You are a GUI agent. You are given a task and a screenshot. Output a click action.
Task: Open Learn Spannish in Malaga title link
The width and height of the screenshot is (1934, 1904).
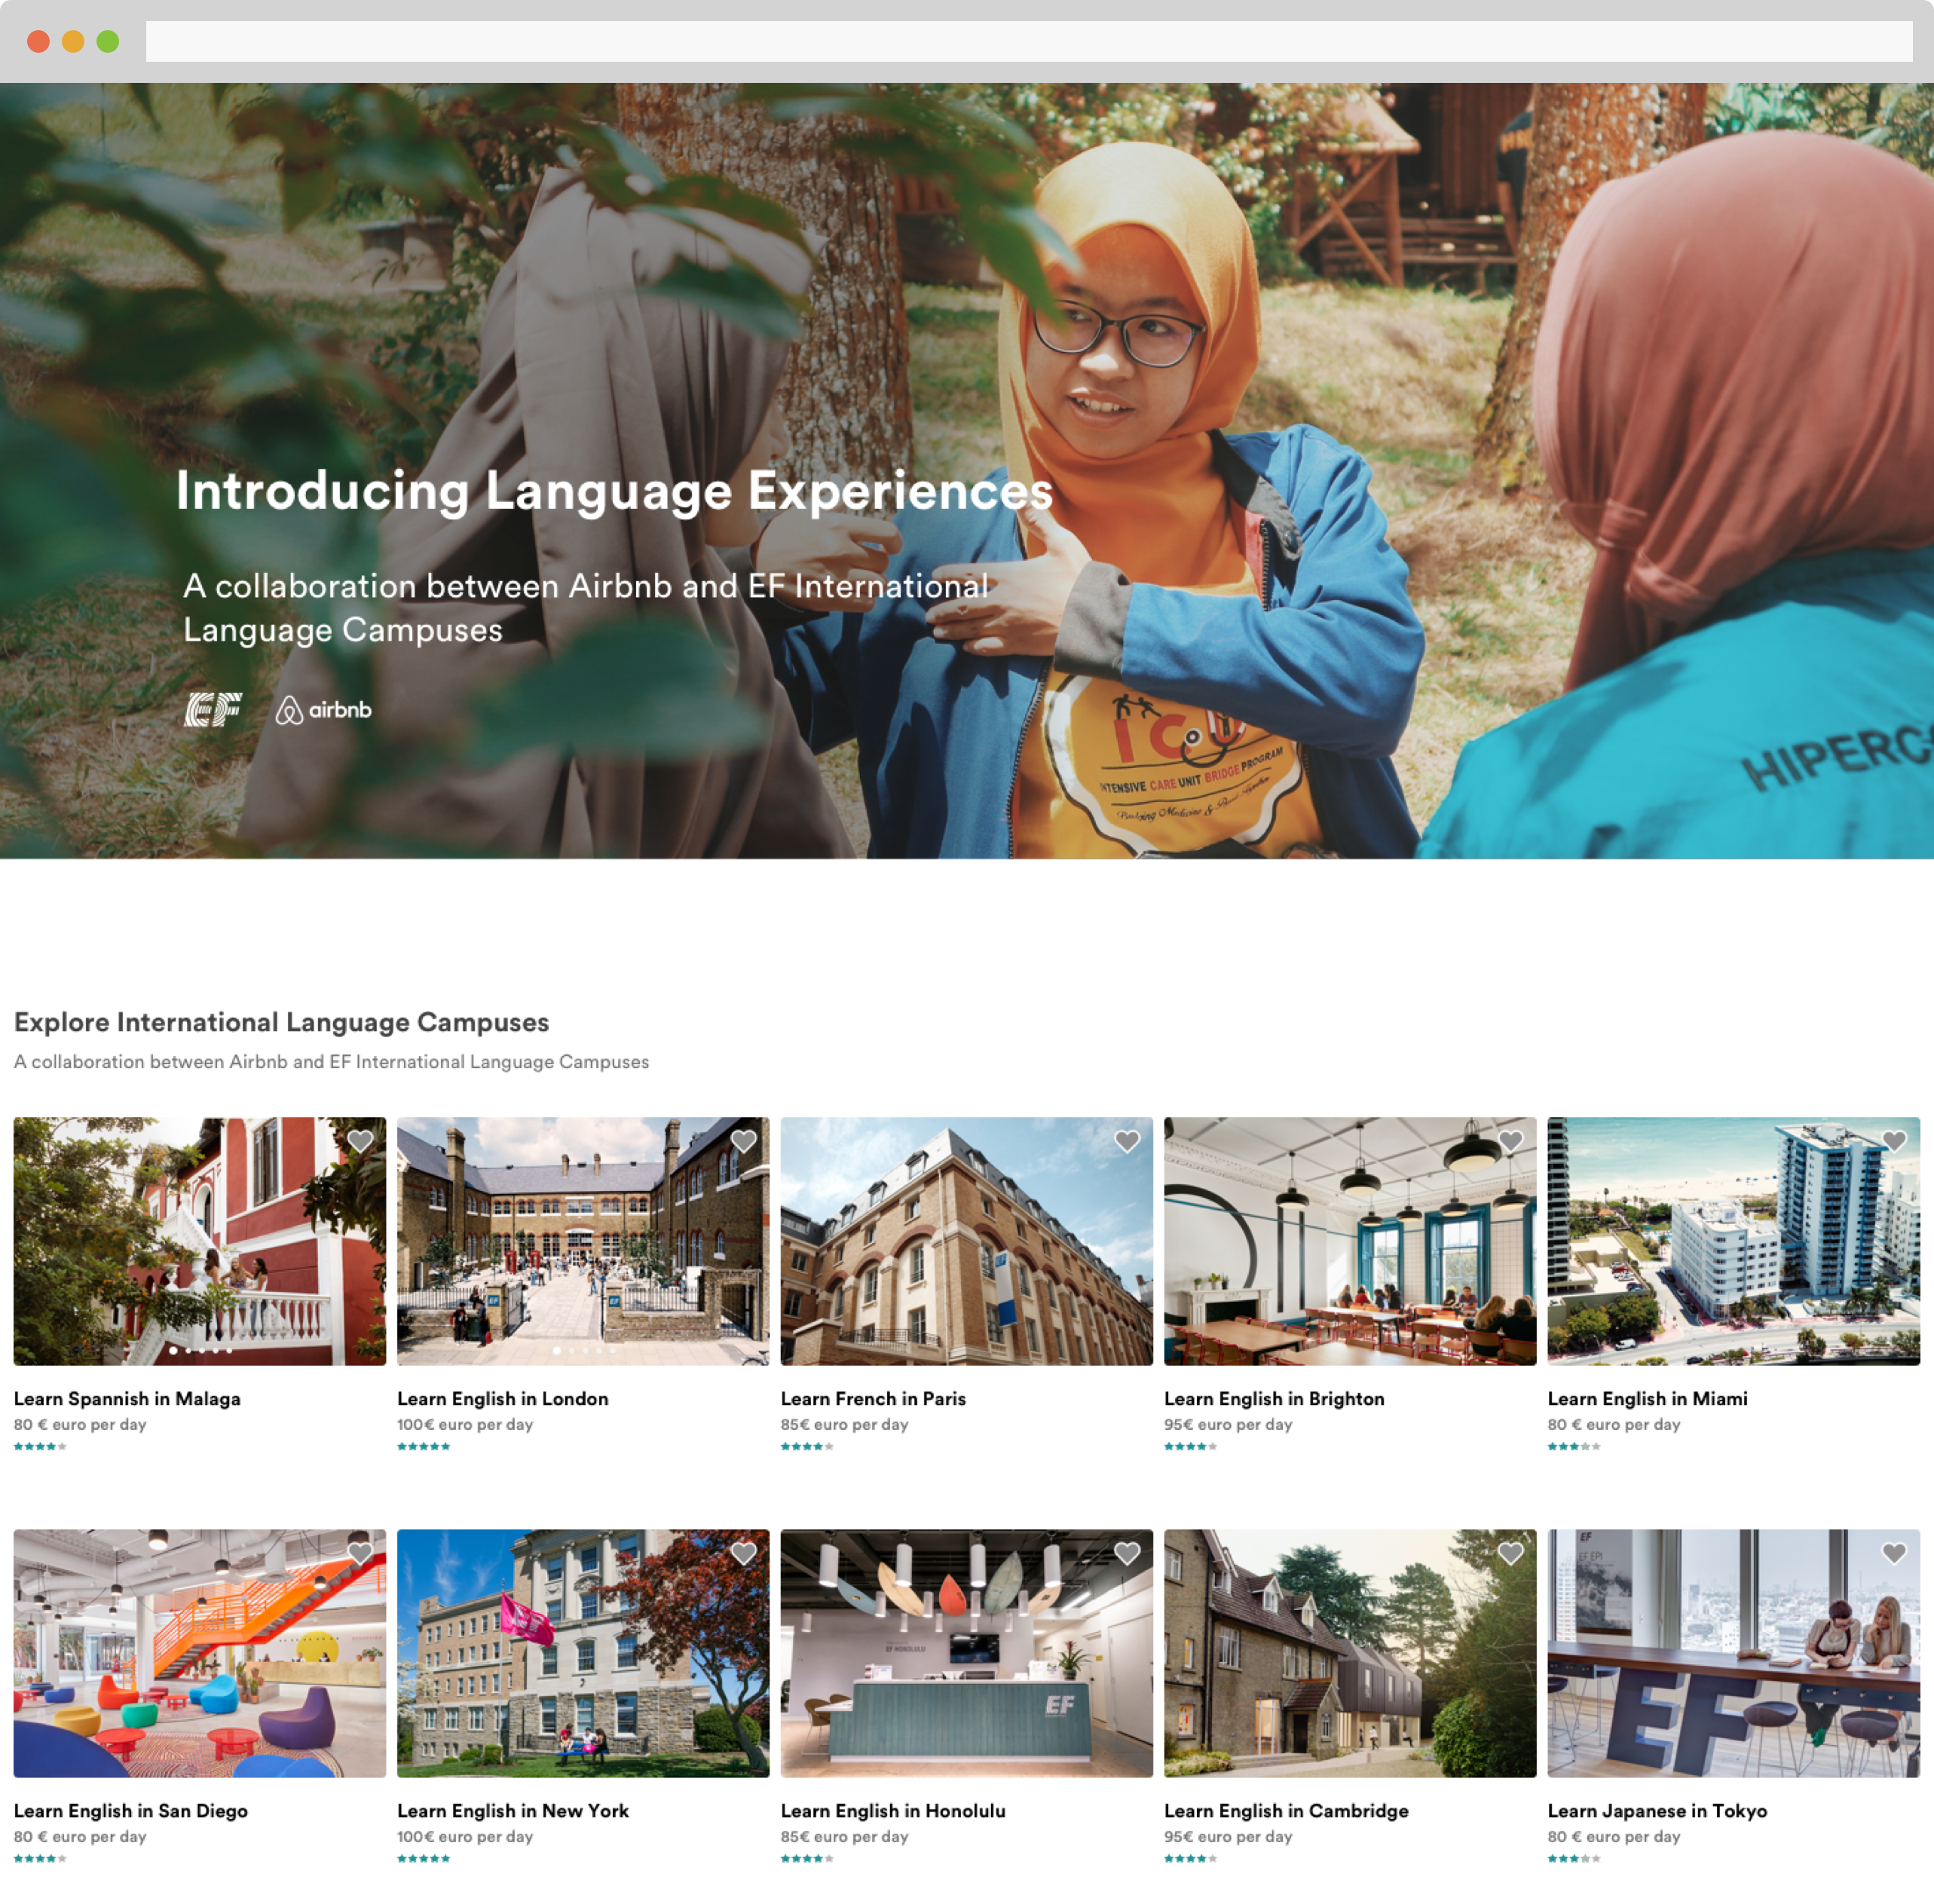[x=127, y=1398]
